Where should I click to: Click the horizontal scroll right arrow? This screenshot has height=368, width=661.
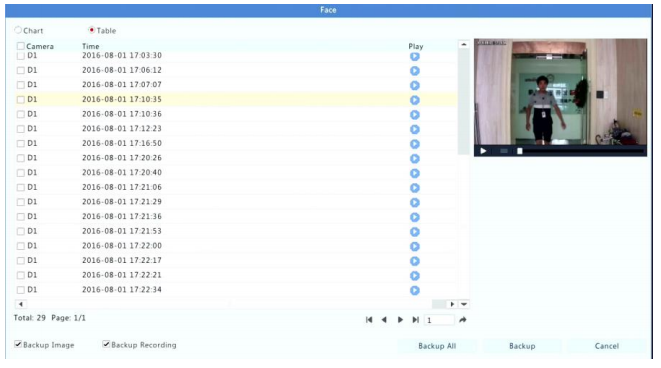coord(452,304)
